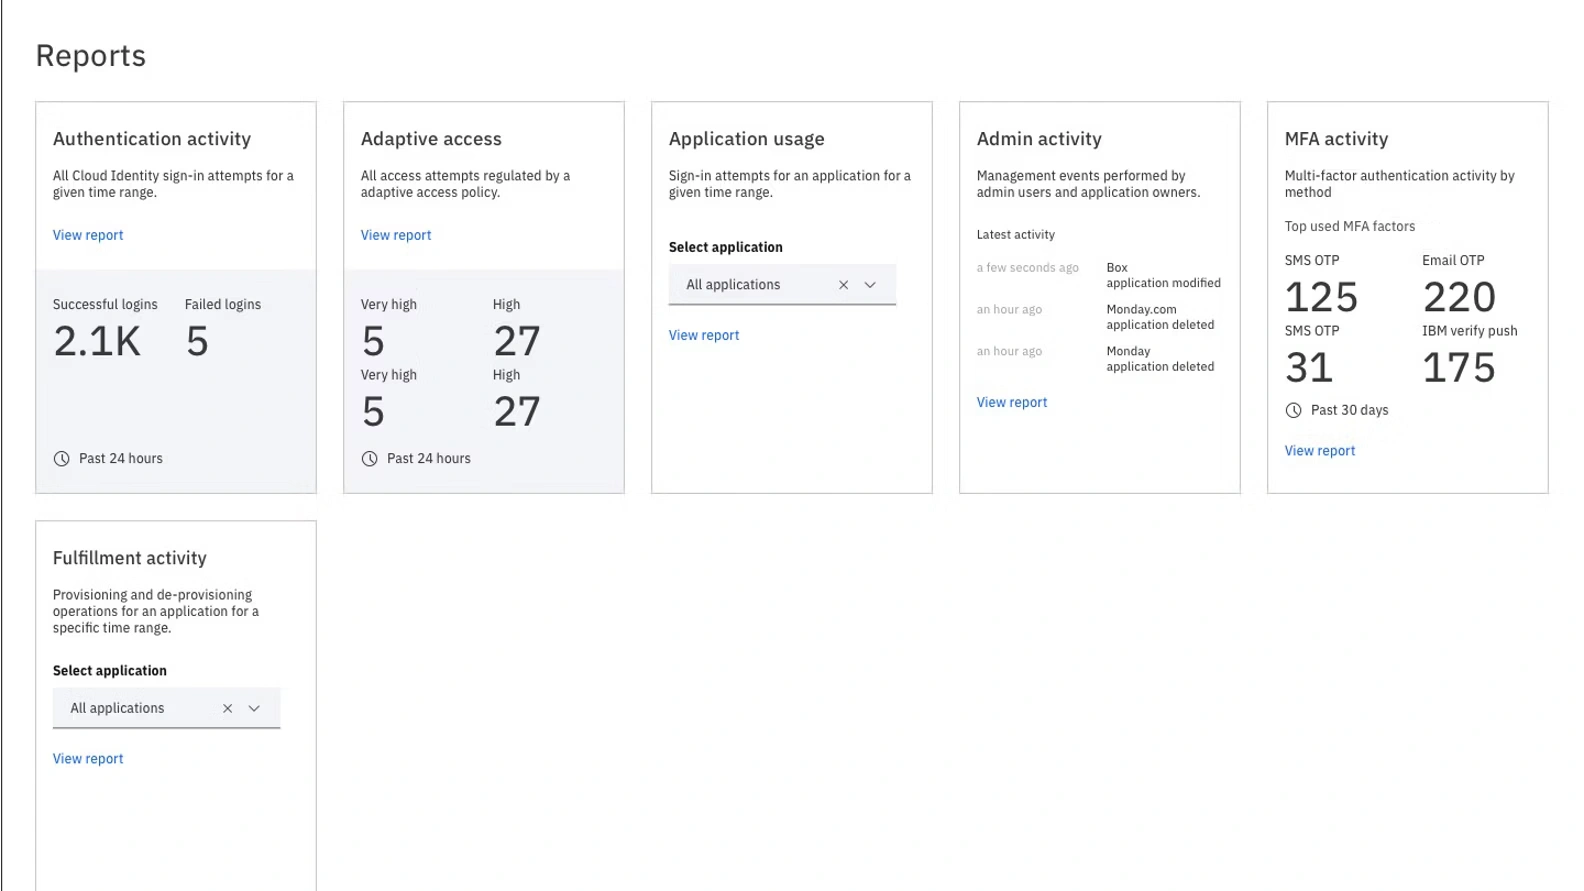1584x891 pixels.
Task: View the Admin activity report
Action: point(1012,402)
